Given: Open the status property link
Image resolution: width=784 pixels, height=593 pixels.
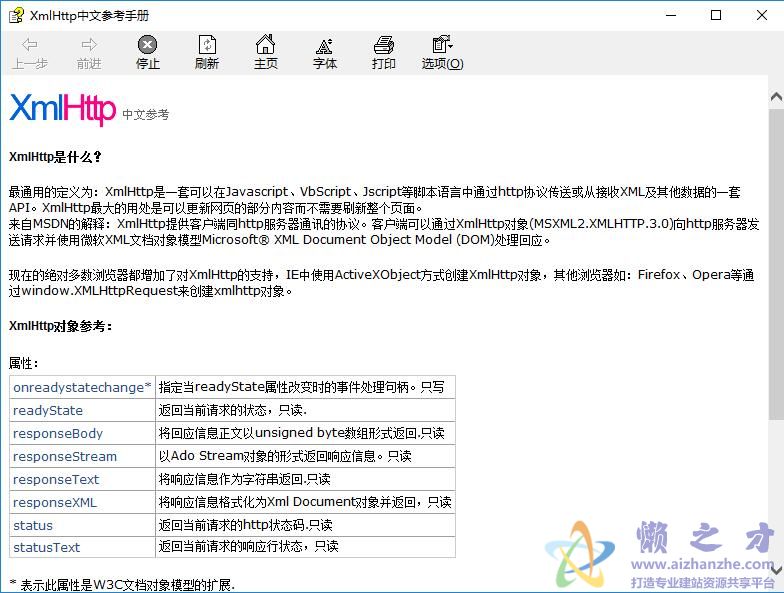Looking at the screenshot, I should click(33, 526).
